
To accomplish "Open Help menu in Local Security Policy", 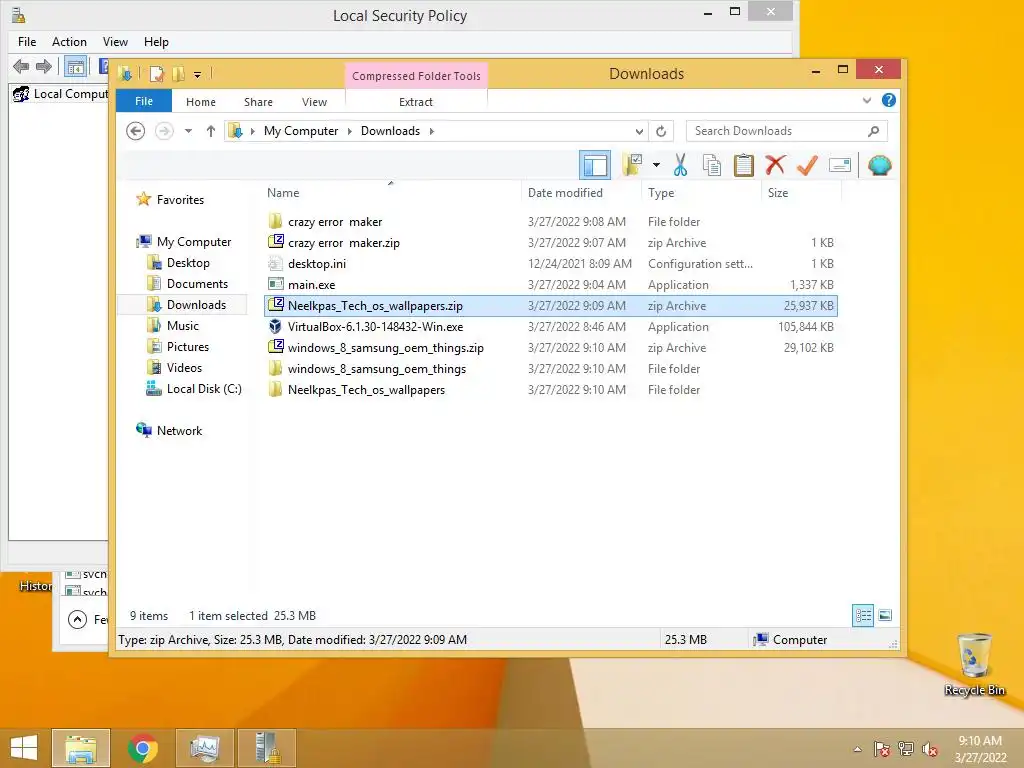I will (156, 42).
